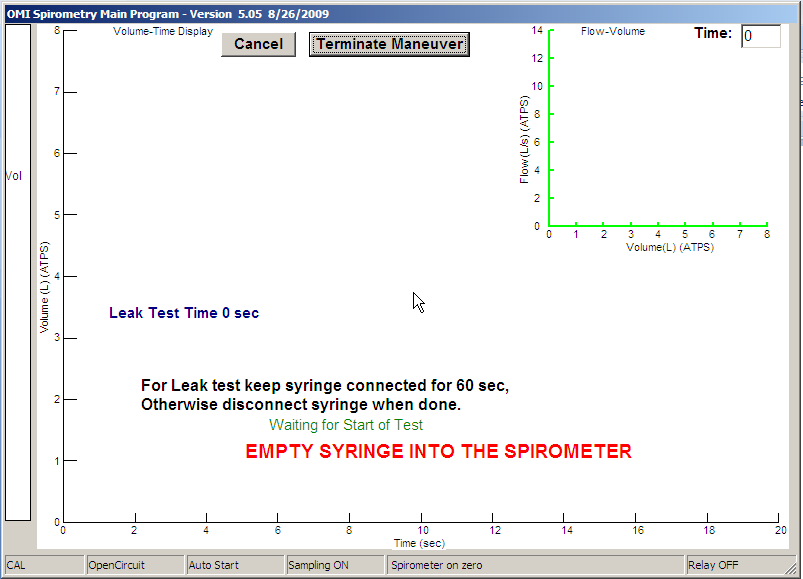
Task: Click the Cancel button
Action: tap(258, 44)
